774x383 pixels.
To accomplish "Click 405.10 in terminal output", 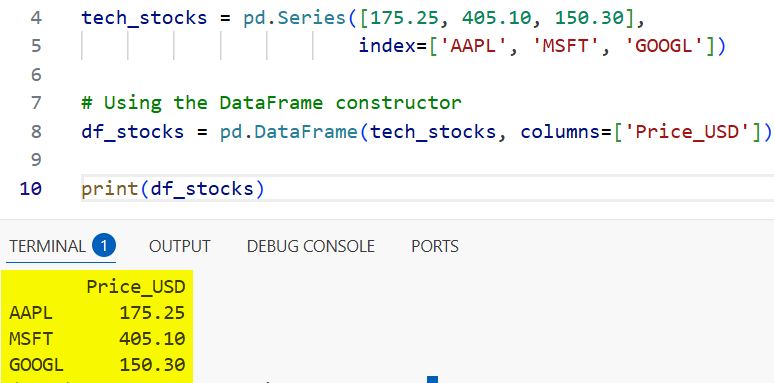I will click(152, 339).
